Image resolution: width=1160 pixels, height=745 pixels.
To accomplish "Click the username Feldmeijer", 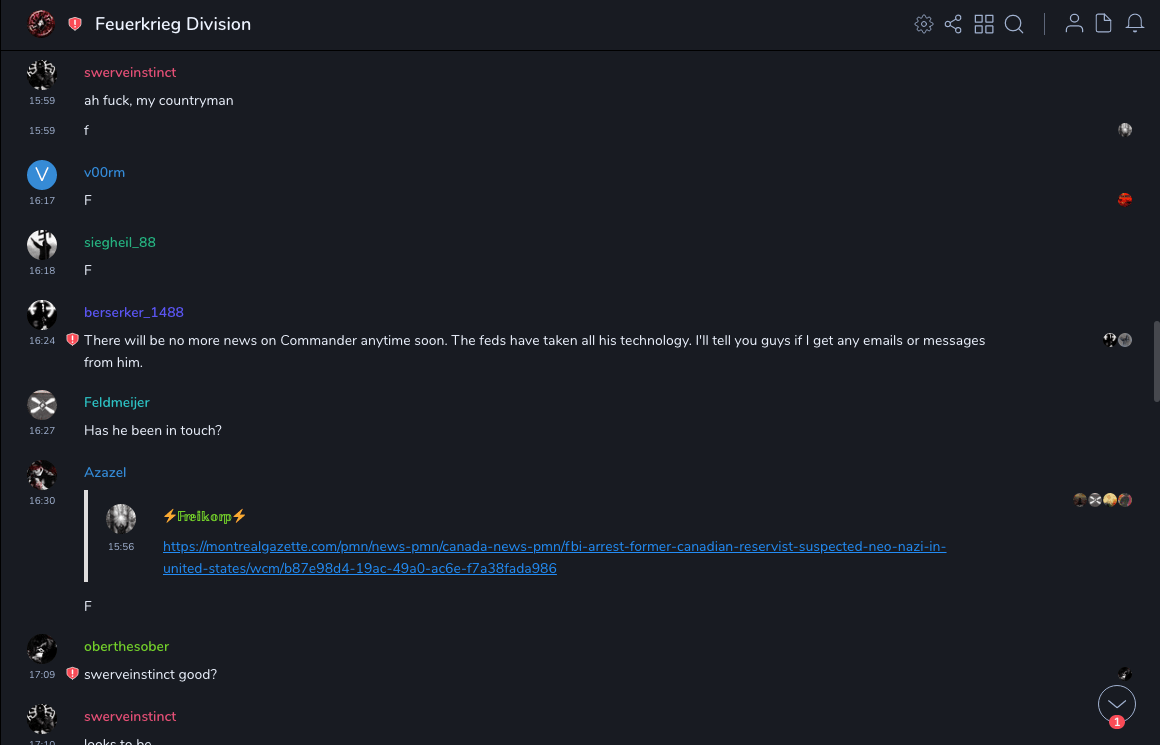I will (117, 402).
